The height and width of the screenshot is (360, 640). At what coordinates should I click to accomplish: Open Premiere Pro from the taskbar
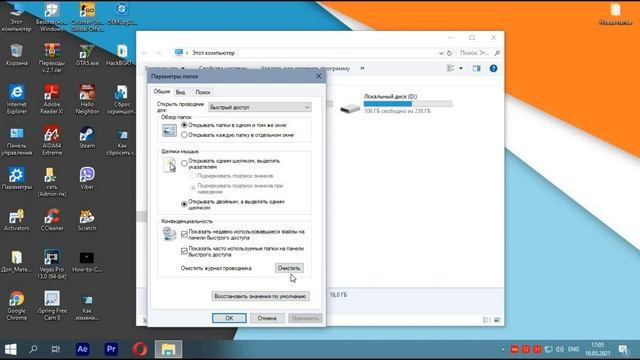[x=111, y=349]
